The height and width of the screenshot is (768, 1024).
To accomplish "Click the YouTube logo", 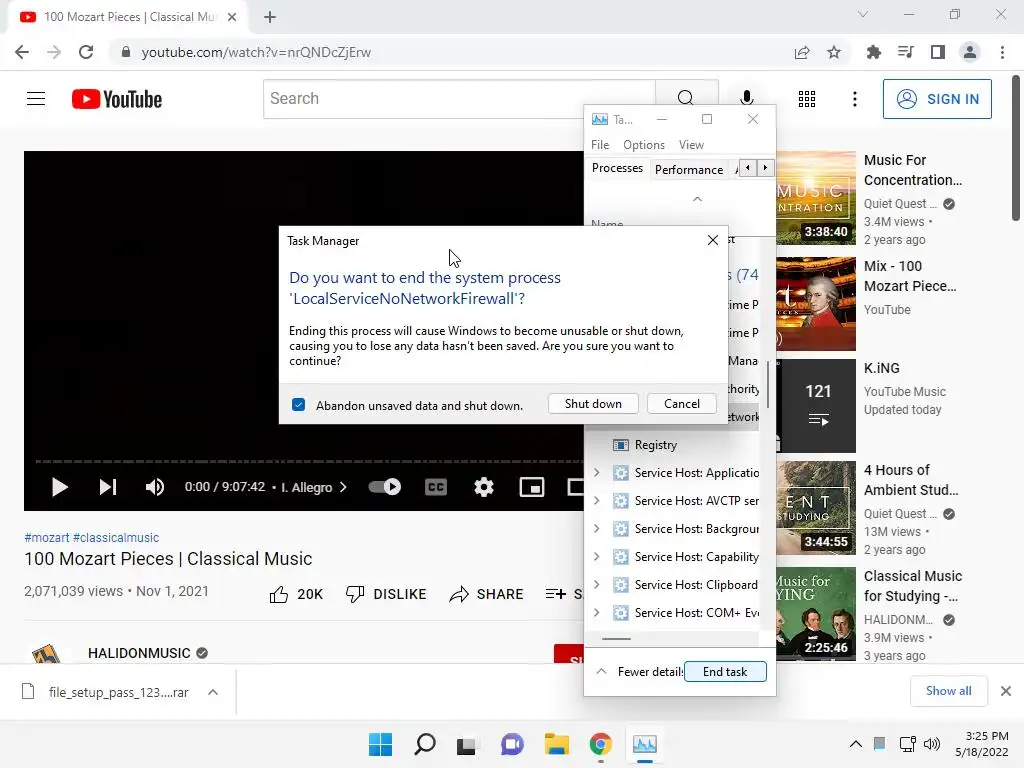I will point(117,99).
